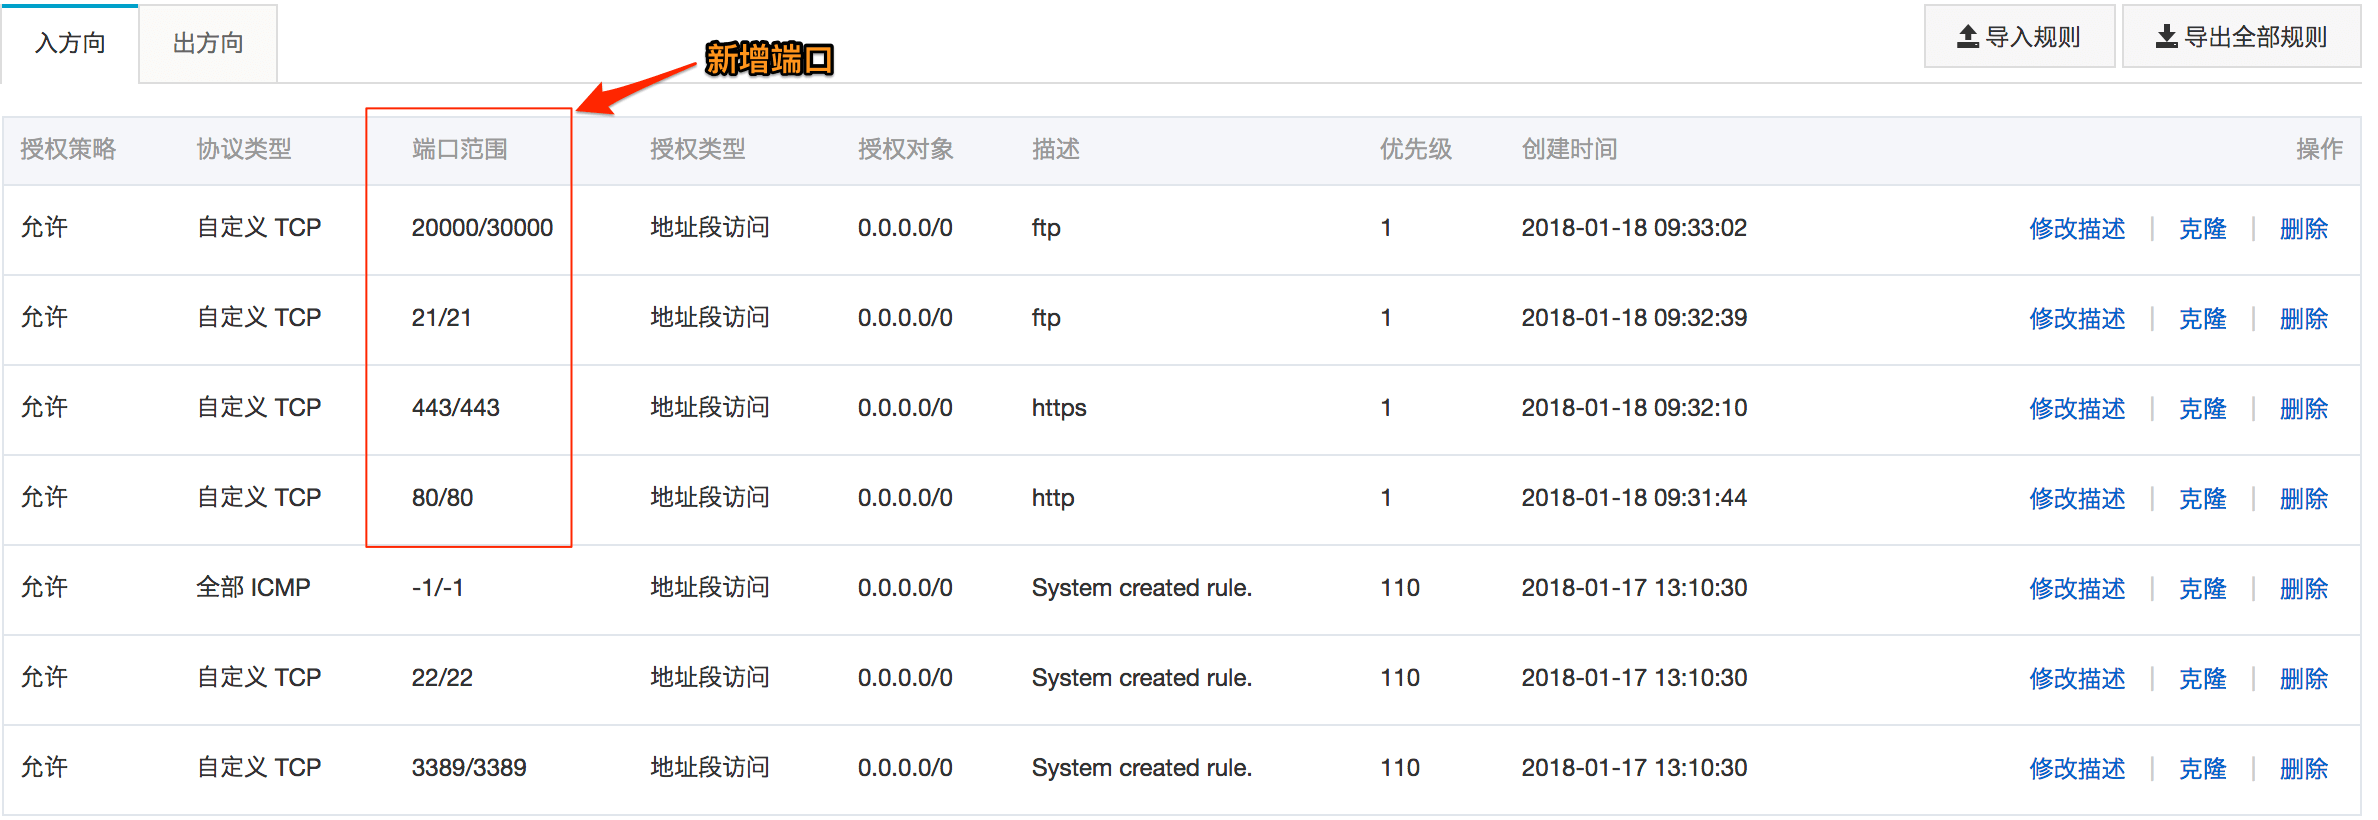This screenshot has width=2378, height=820.
Task: Edit description of the 21/21 rule
Action: (2077, 318)
